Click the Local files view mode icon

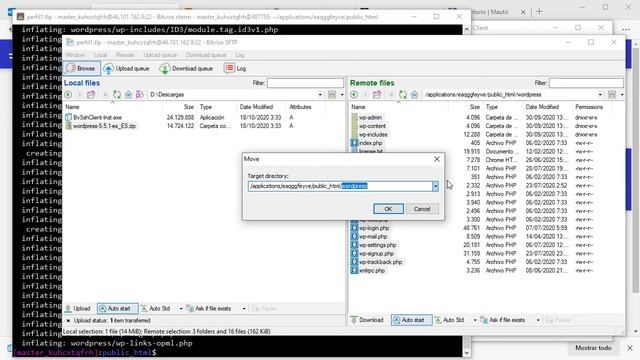point(332,95)
